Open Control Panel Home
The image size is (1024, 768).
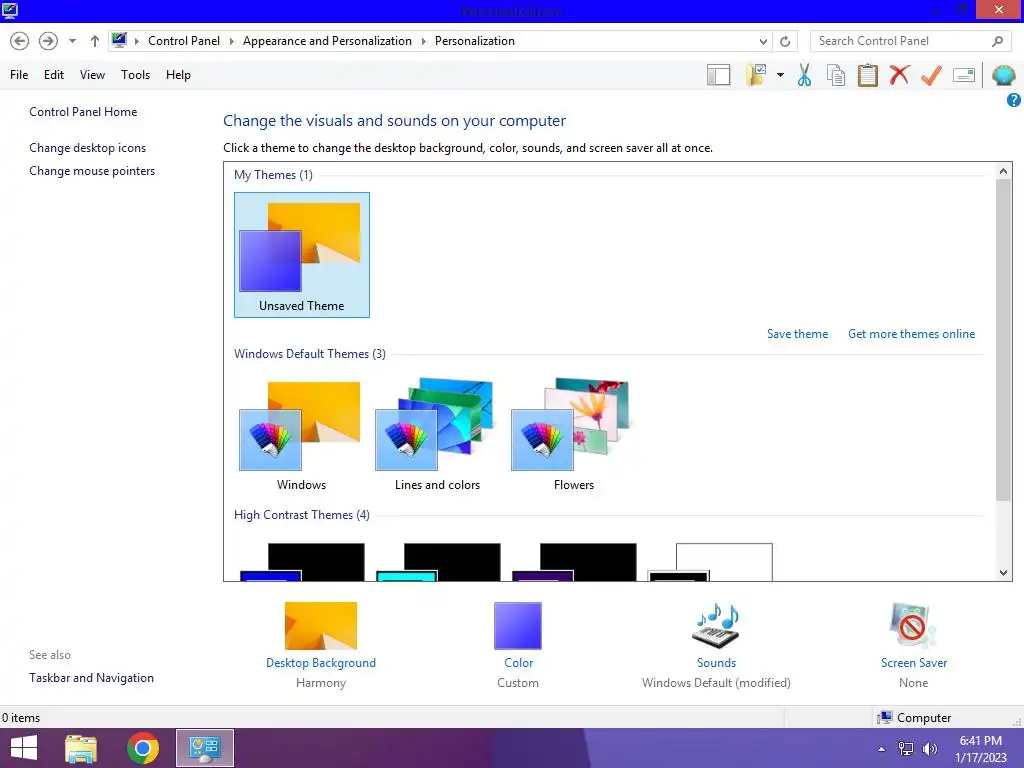coord(83,112)
